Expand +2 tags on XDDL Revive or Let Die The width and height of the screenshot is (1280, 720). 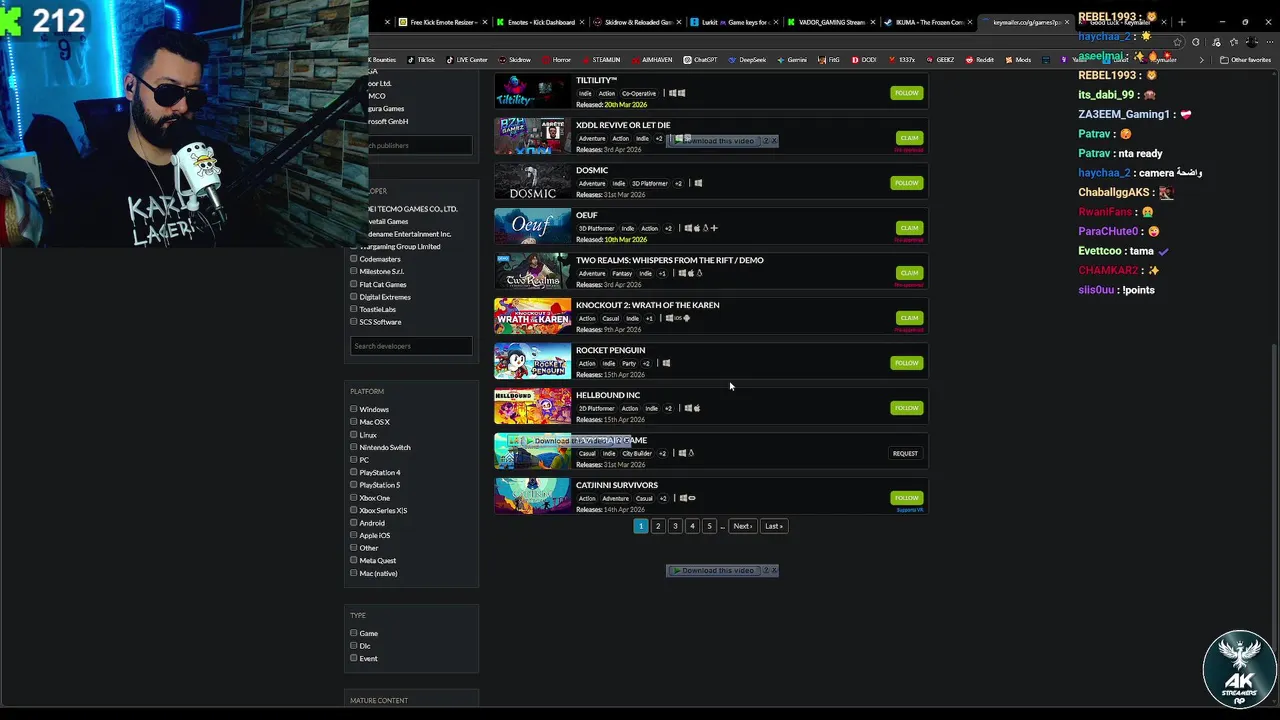(x=659, y=138)
